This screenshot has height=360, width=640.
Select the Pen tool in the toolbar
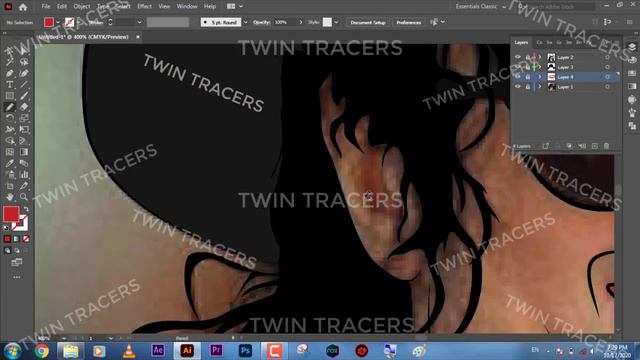tap(10, 73)
